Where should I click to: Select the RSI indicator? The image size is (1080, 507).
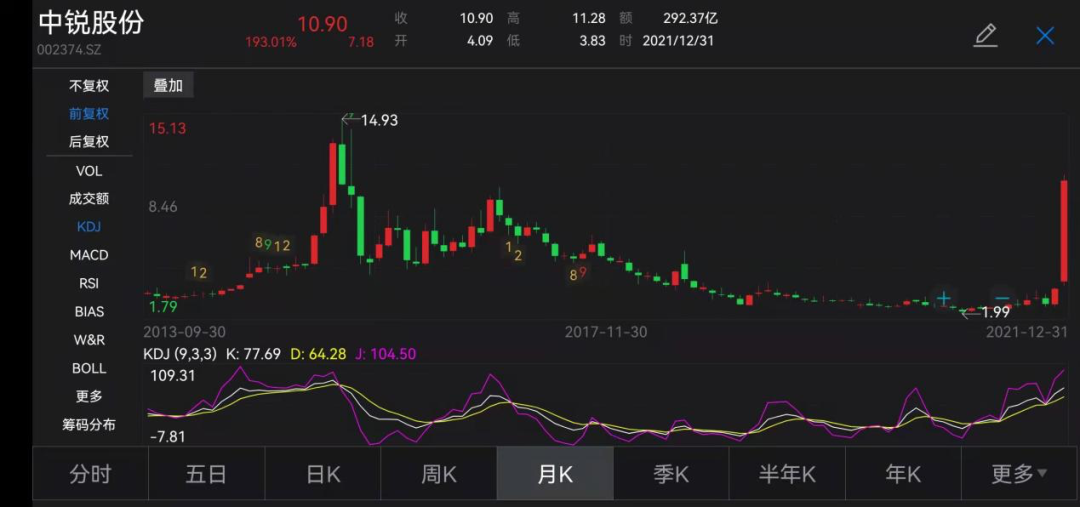[x=89, y=283]
